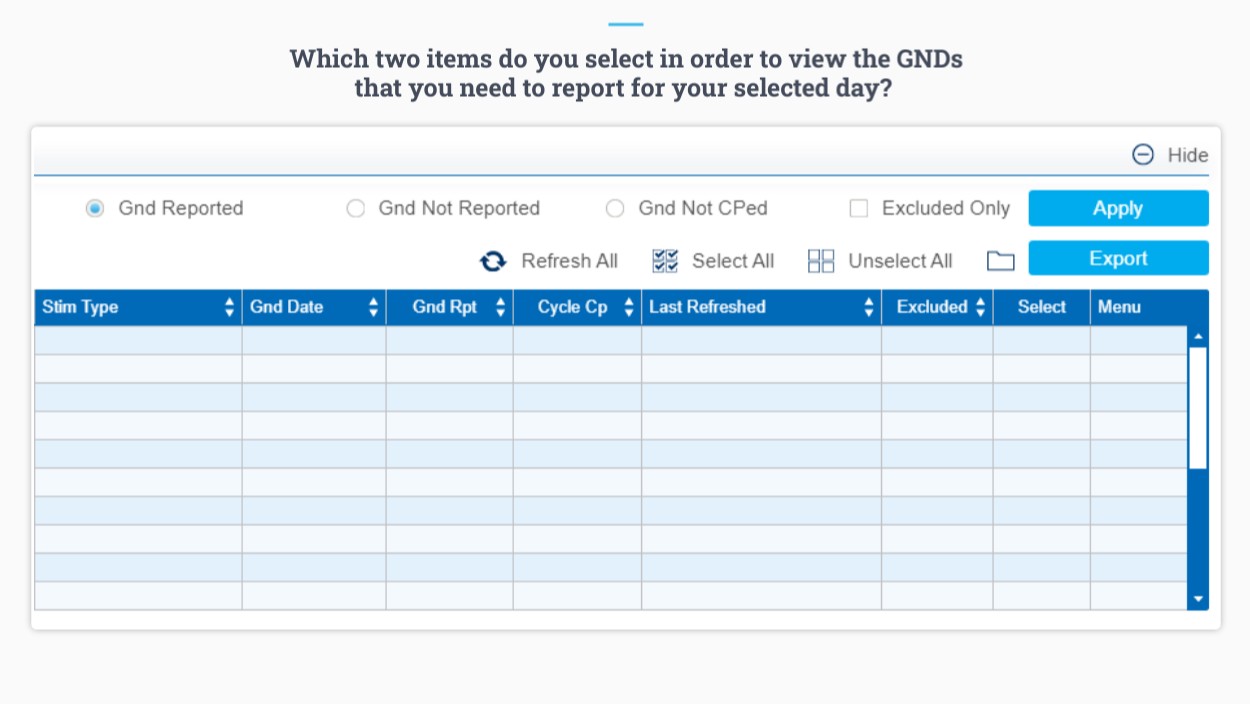This screenshot has height=704, width=1250.
Task: Sort by Gnd Date column arrows
Action: coord(374,308)
